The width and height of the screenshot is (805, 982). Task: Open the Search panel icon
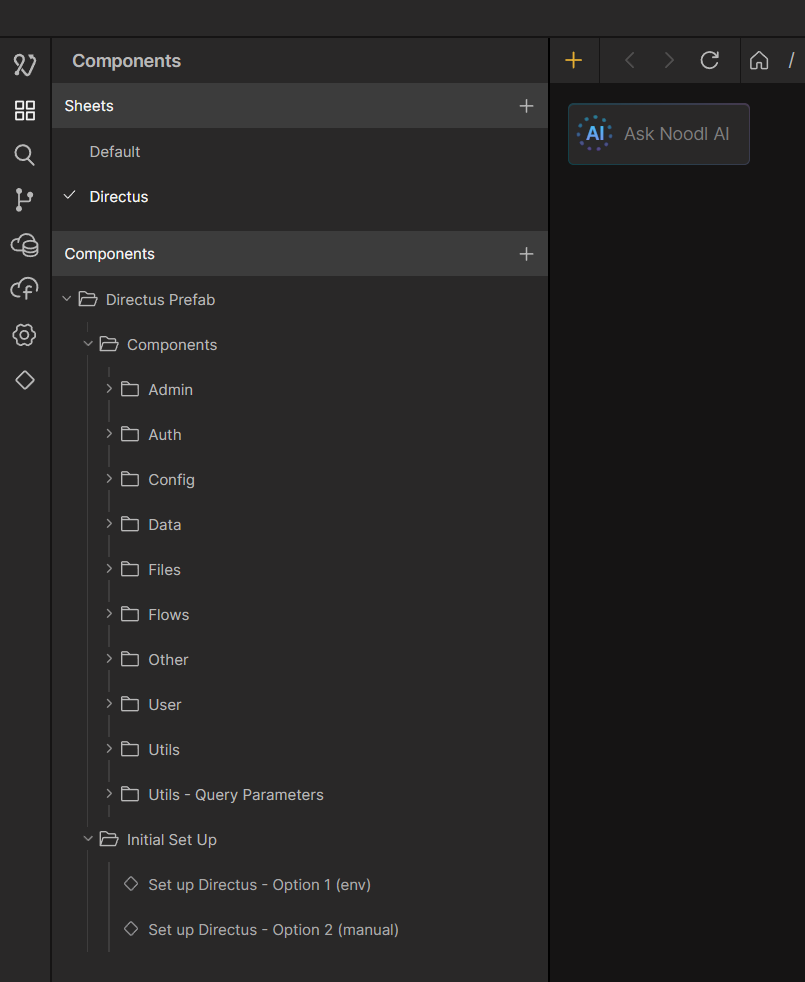tap(24, 155)
